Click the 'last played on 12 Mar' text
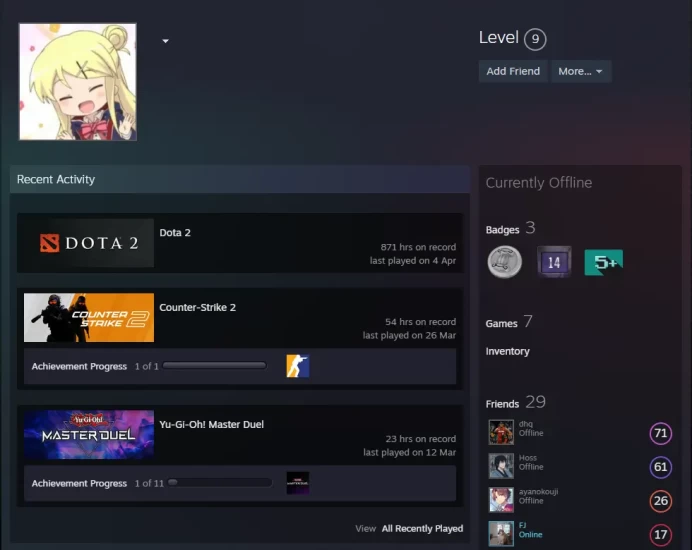This screenshot has height=550, width=692. (x=410, y=452)
